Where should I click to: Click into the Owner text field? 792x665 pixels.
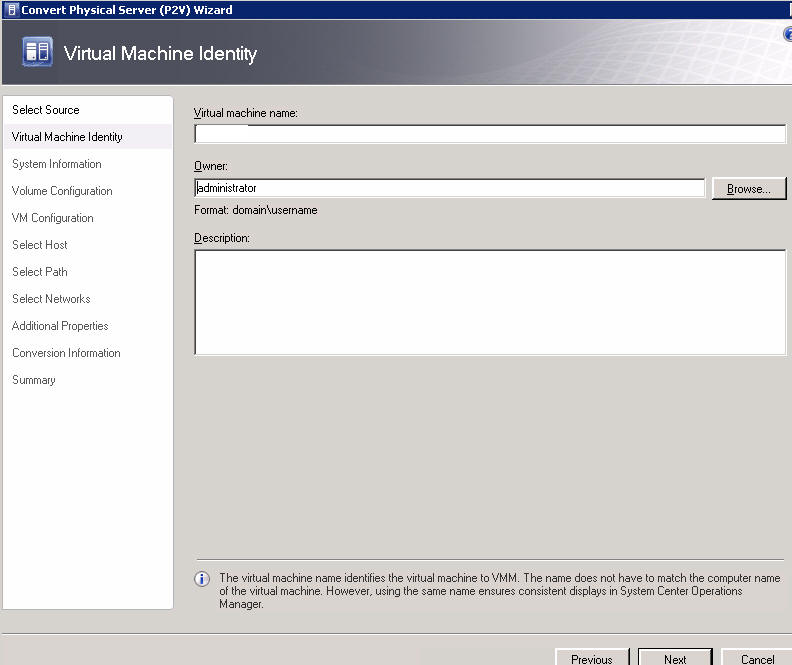(450, 188)
